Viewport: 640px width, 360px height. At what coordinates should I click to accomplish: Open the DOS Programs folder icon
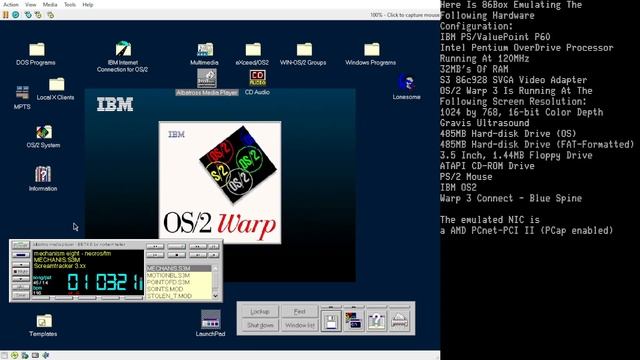(x=37, y=49)
